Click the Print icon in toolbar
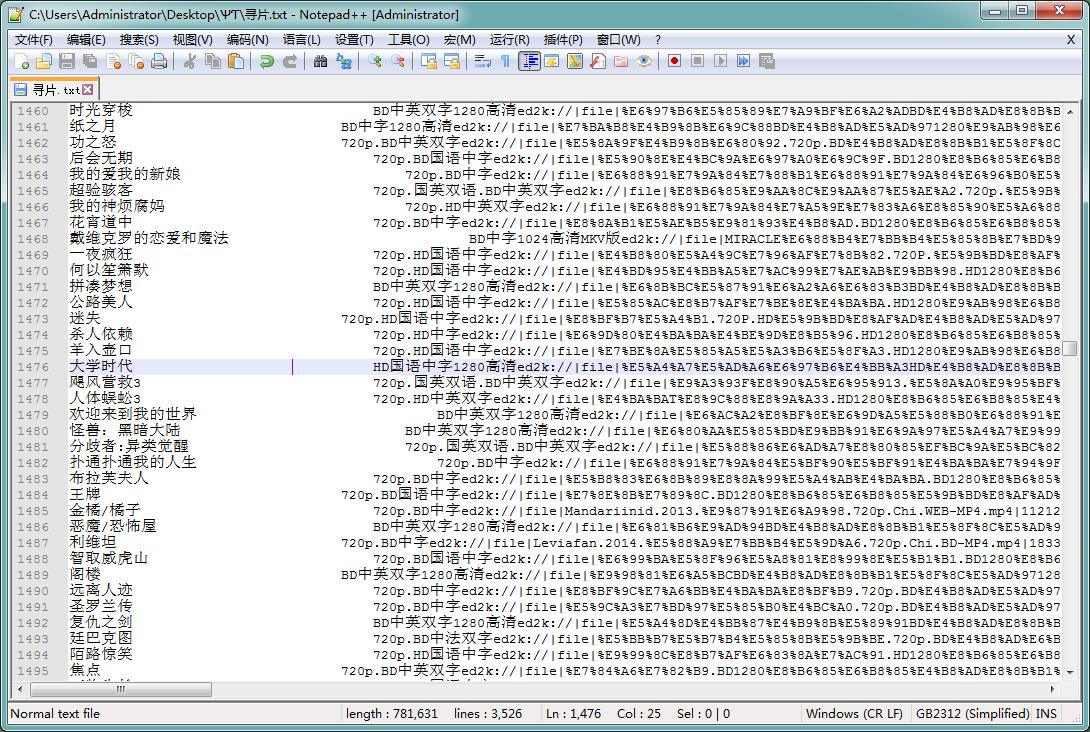The height and width of the screenshot is (732, 1090). (x=159, y=62)
